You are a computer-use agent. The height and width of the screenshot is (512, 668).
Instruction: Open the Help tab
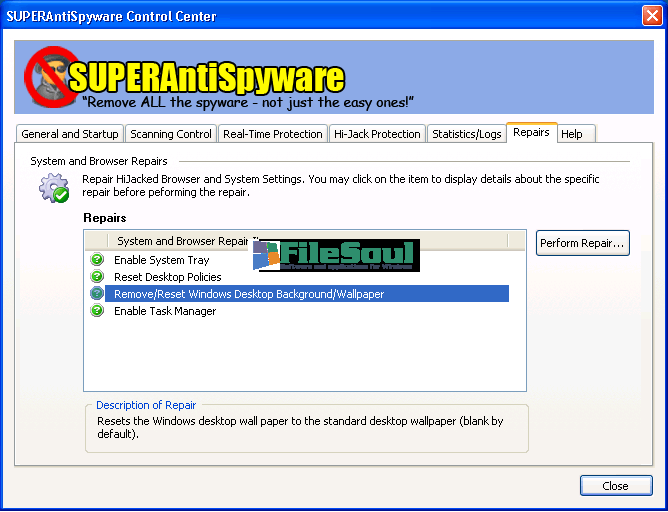pos(576,134)
